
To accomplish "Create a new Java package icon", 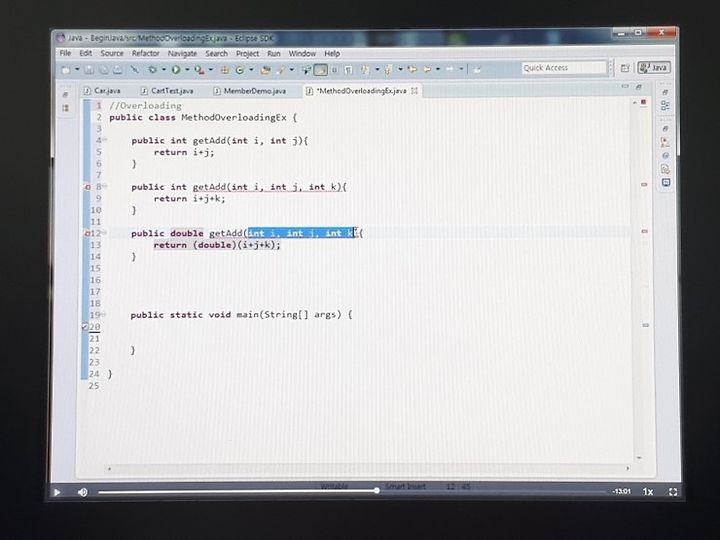I will 225,69.
